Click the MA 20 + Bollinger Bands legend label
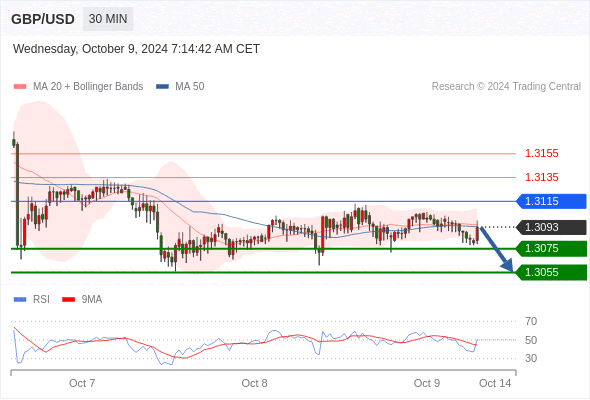 point(88,87)
